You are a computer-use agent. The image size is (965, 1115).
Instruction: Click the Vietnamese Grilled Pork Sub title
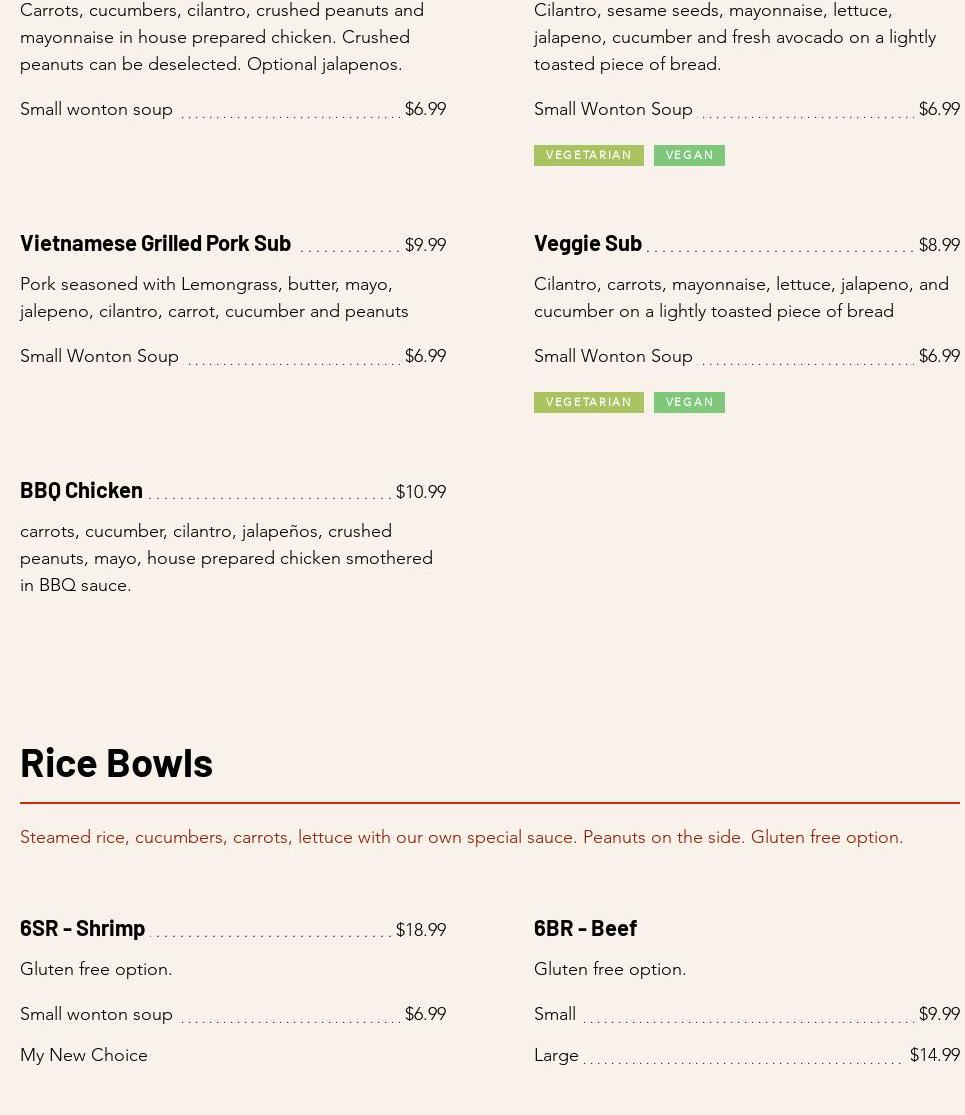coord(155,243)
